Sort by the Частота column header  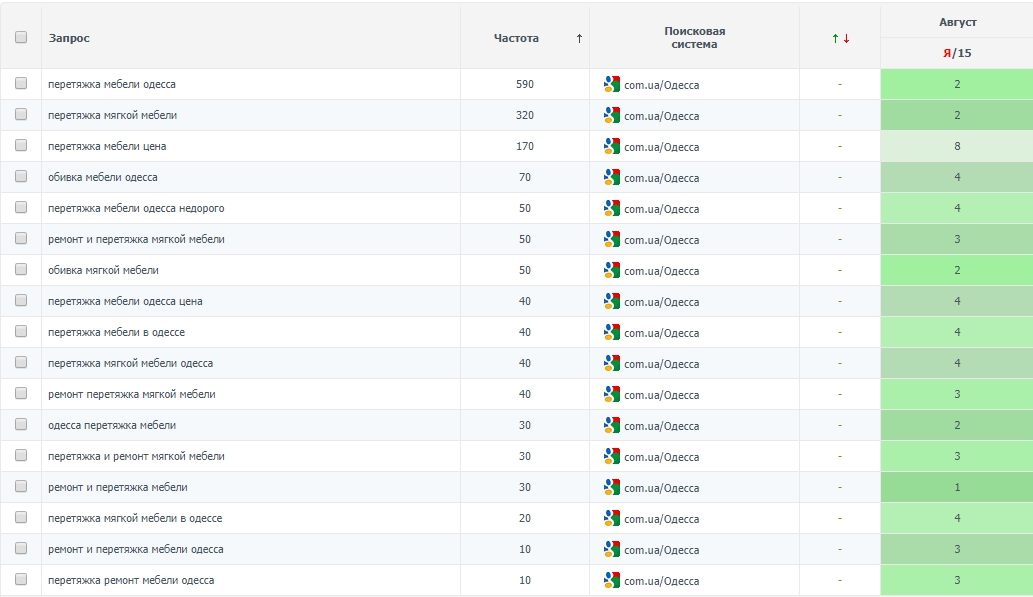point(516,38)
